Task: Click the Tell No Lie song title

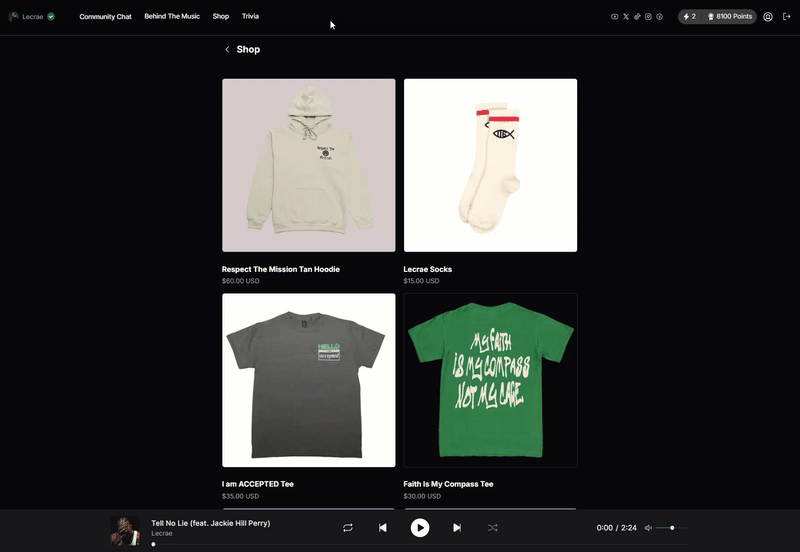Action: coord(211,523)
